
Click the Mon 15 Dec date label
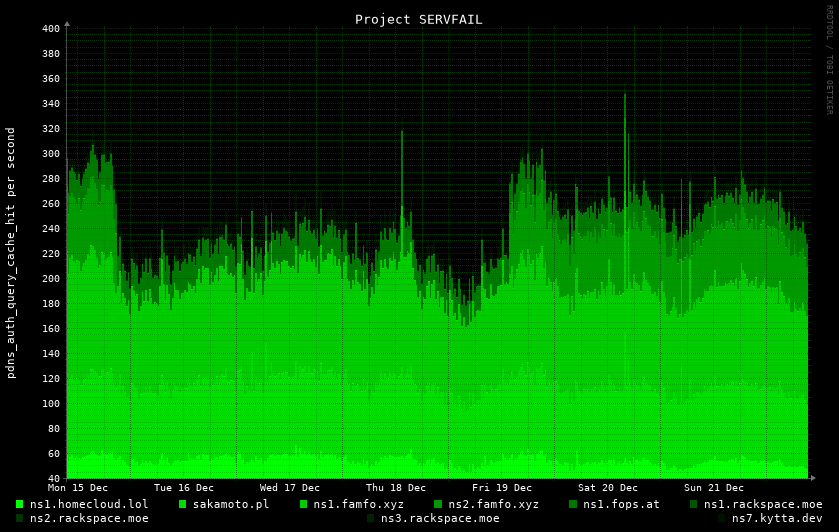tap(78, 488)
